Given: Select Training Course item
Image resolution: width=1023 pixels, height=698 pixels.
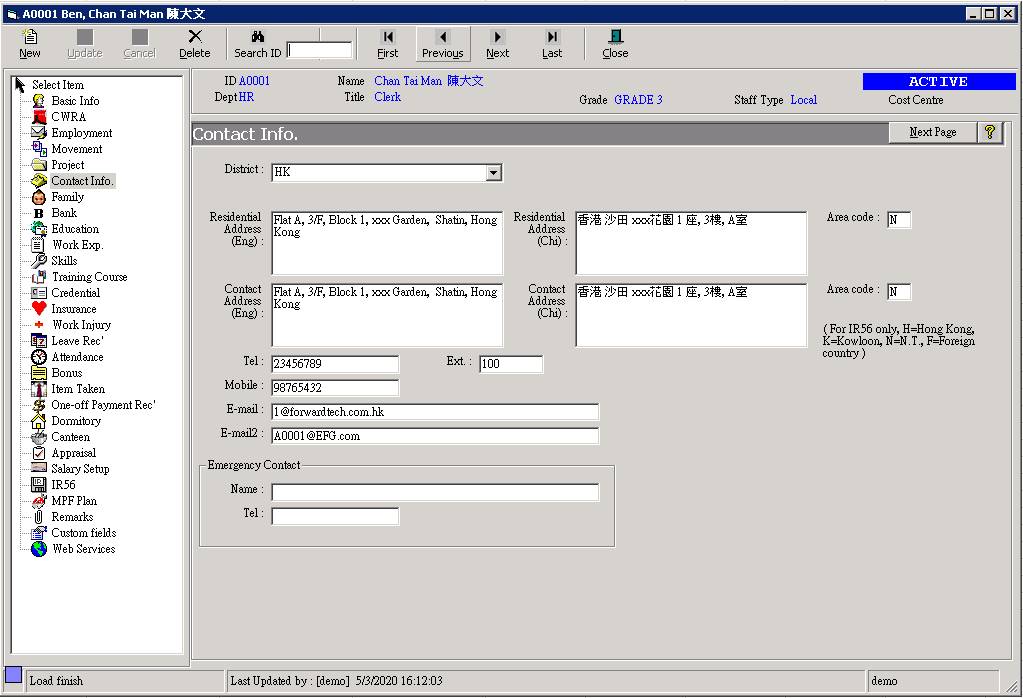Looking at the screenshot, I should 89,277.
